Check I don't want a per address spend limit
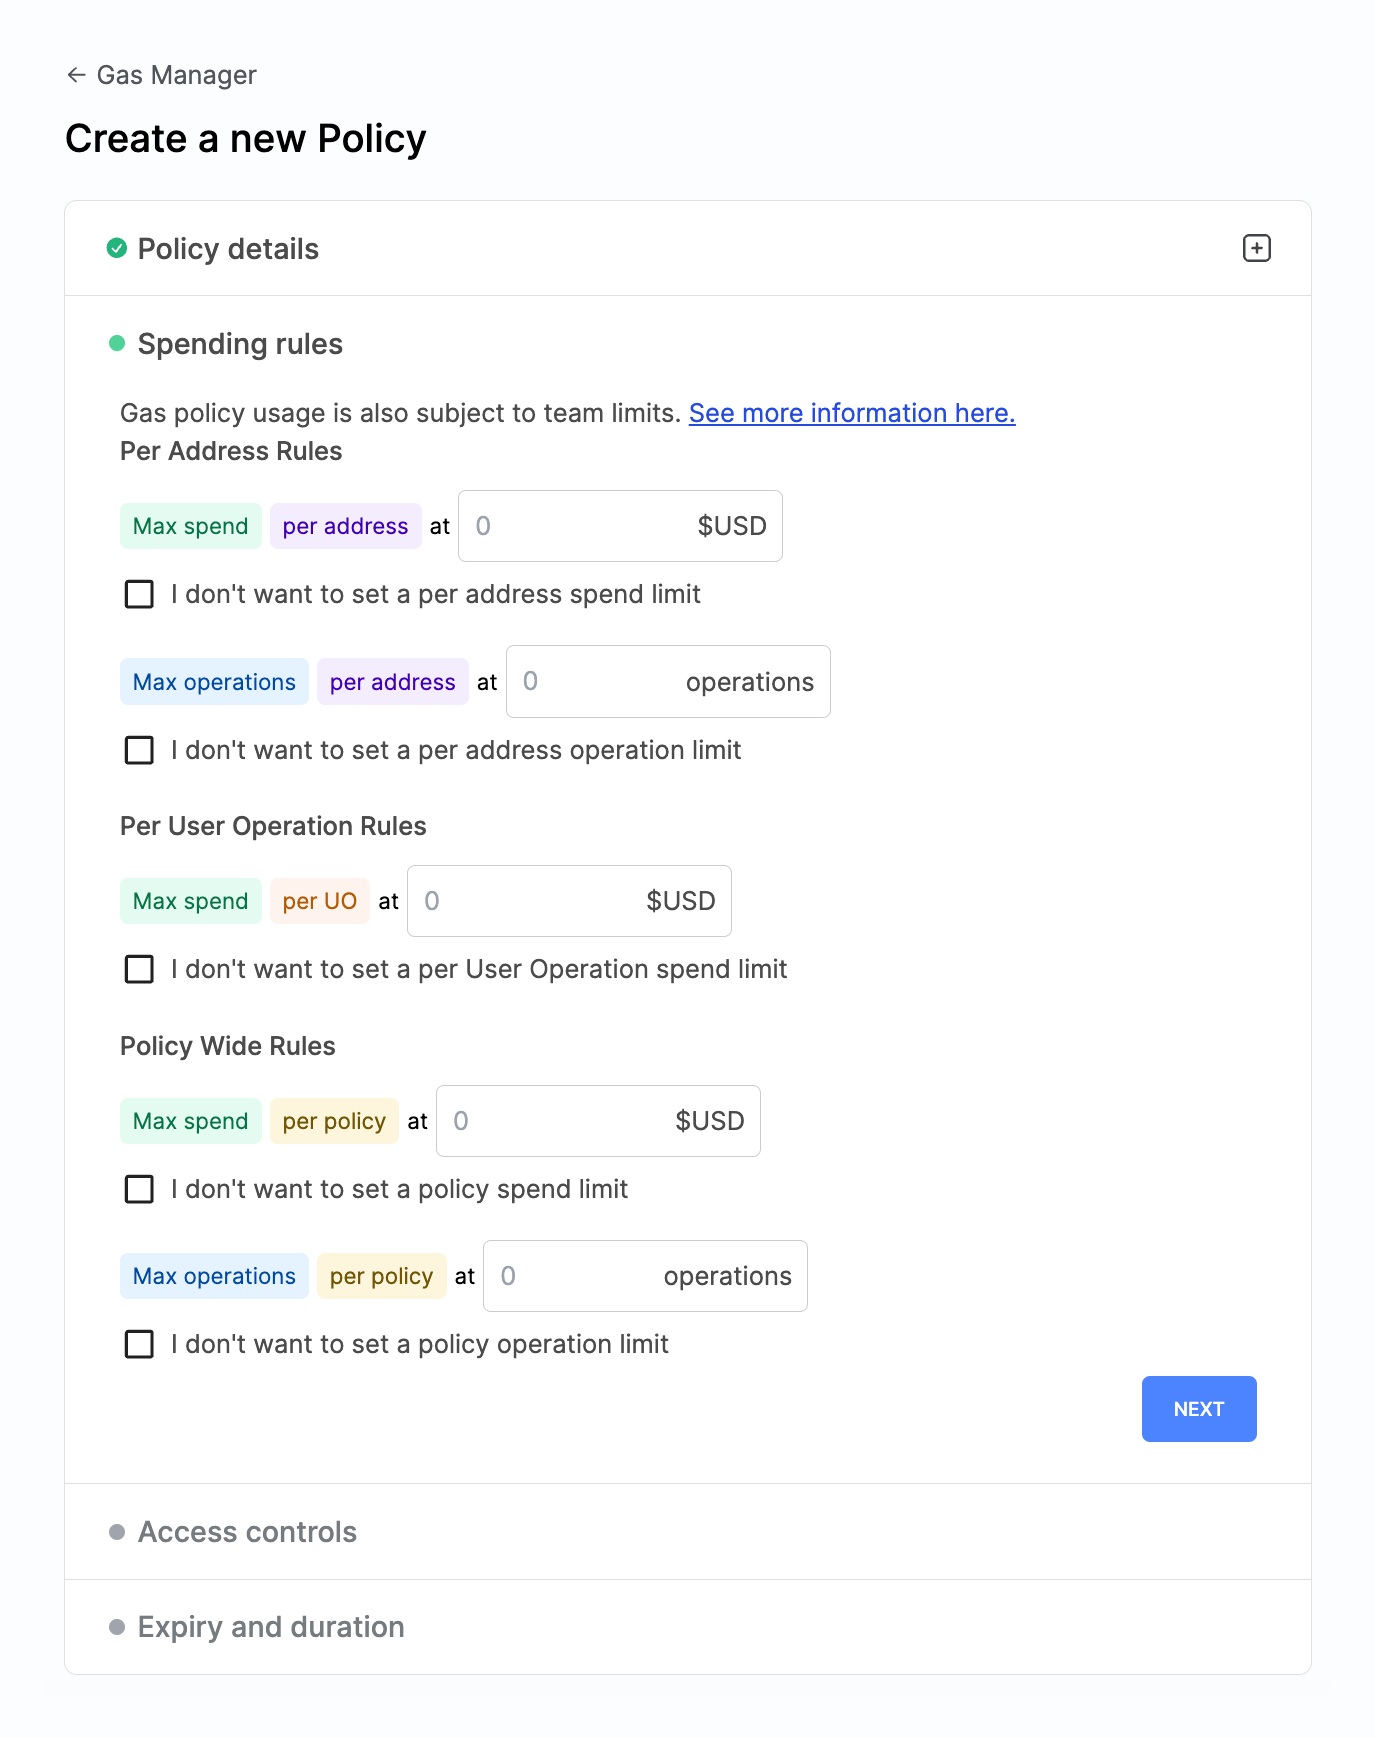Viewport: 1374px width, 1738px height. coord(139,594)
